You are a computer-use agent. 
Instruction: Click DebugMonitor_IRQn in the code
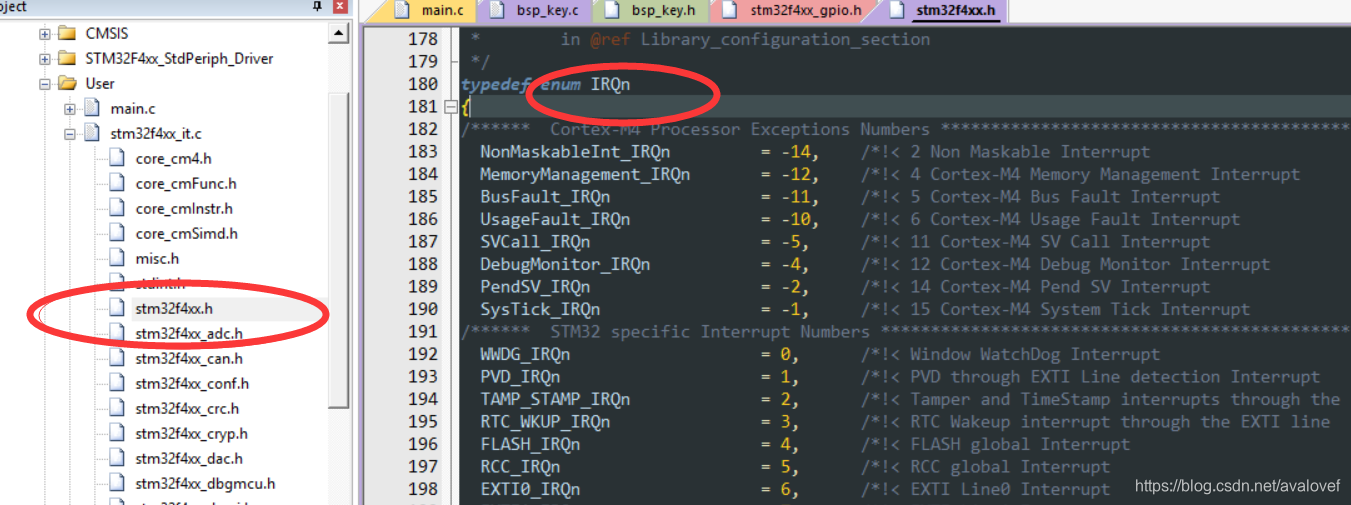tap(565, 264)
